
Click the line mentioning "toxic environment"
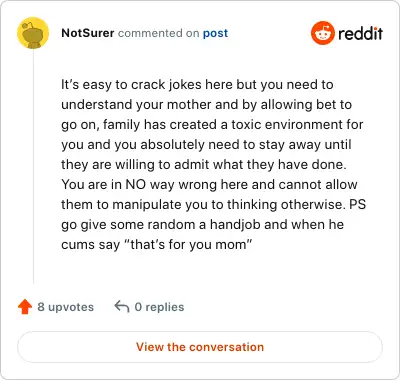click(x=212, y=125)
